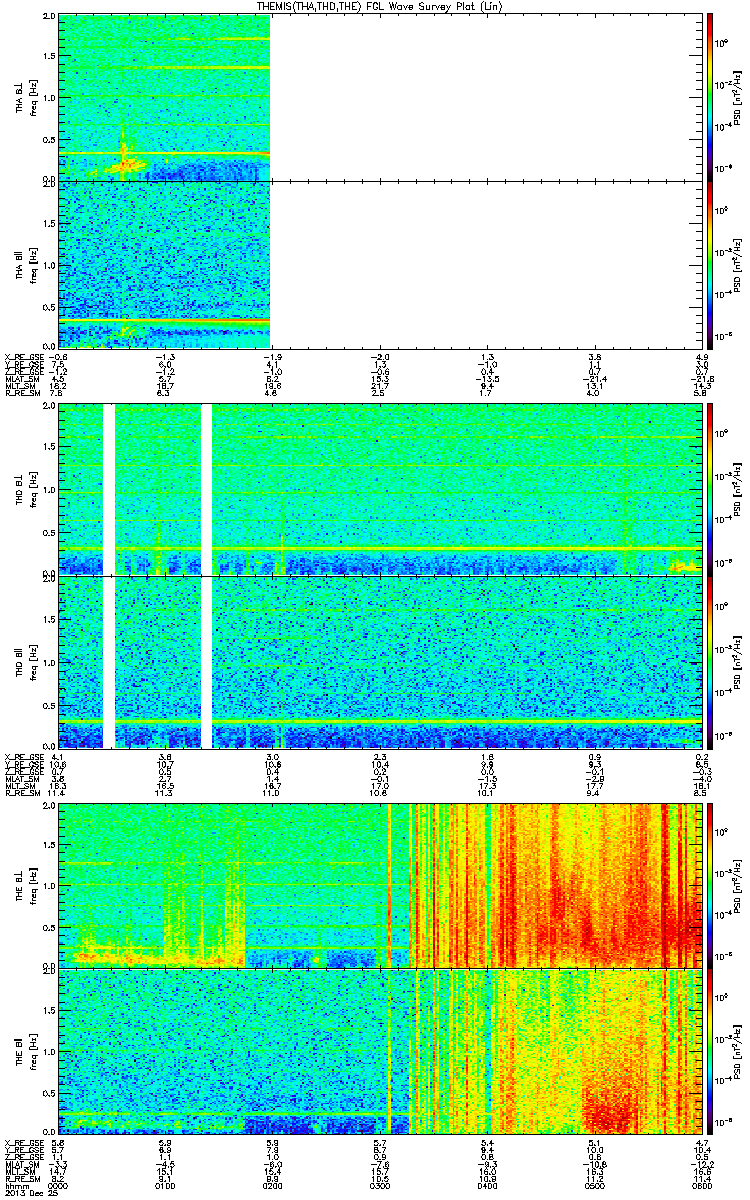Click the 0300 time tick label

click(x=379, y=1185)
